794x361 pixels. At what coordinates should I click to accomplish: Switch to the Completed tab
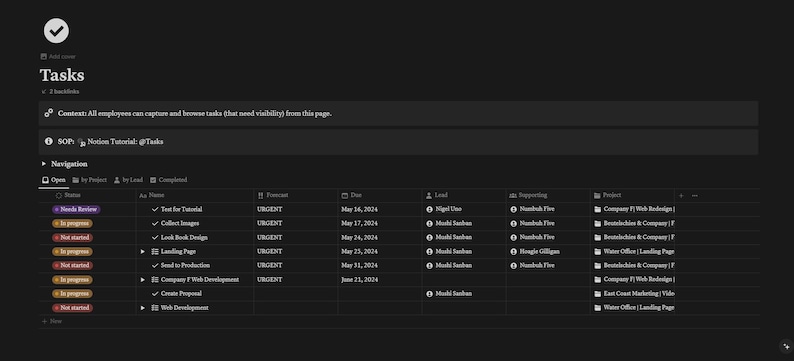(169, 180)
